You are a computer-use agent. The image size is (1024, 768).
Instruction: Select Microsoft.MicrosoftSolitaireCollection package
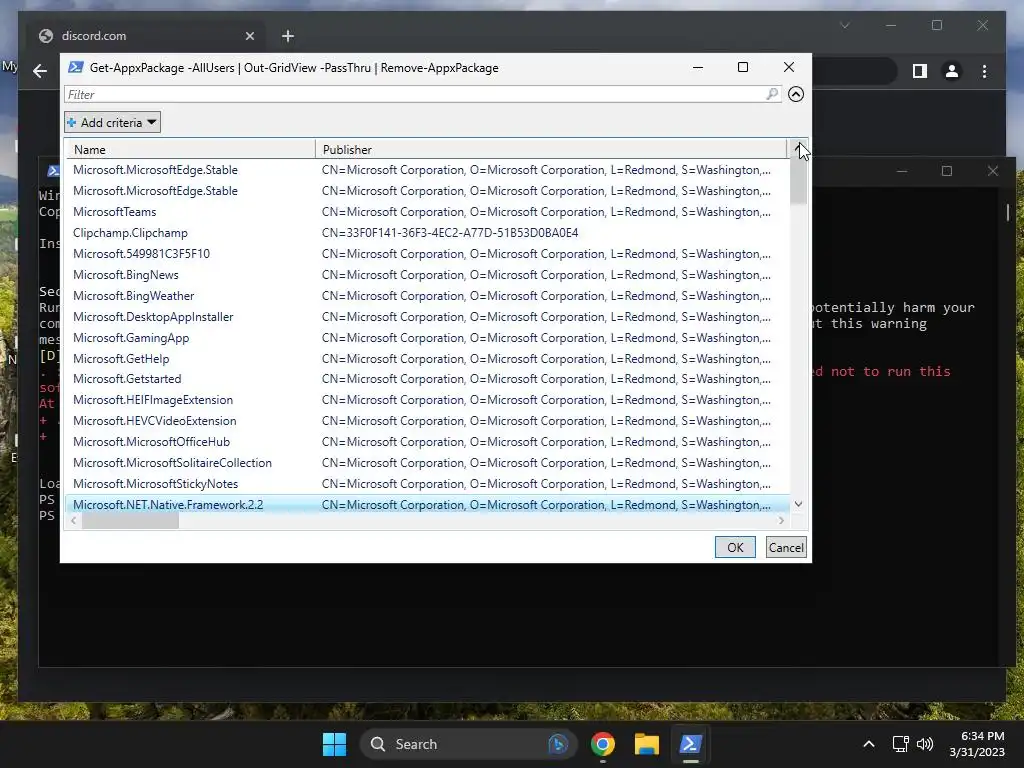427,462
